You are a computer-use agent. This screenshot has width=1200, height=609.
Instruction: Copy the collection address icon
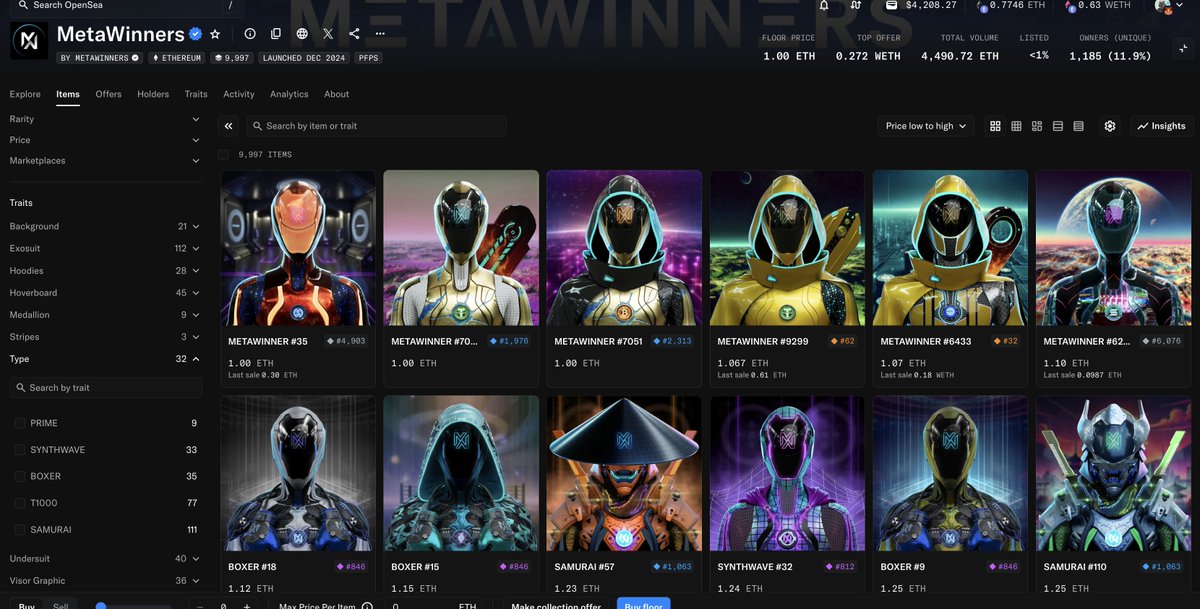tap(276, 34)
